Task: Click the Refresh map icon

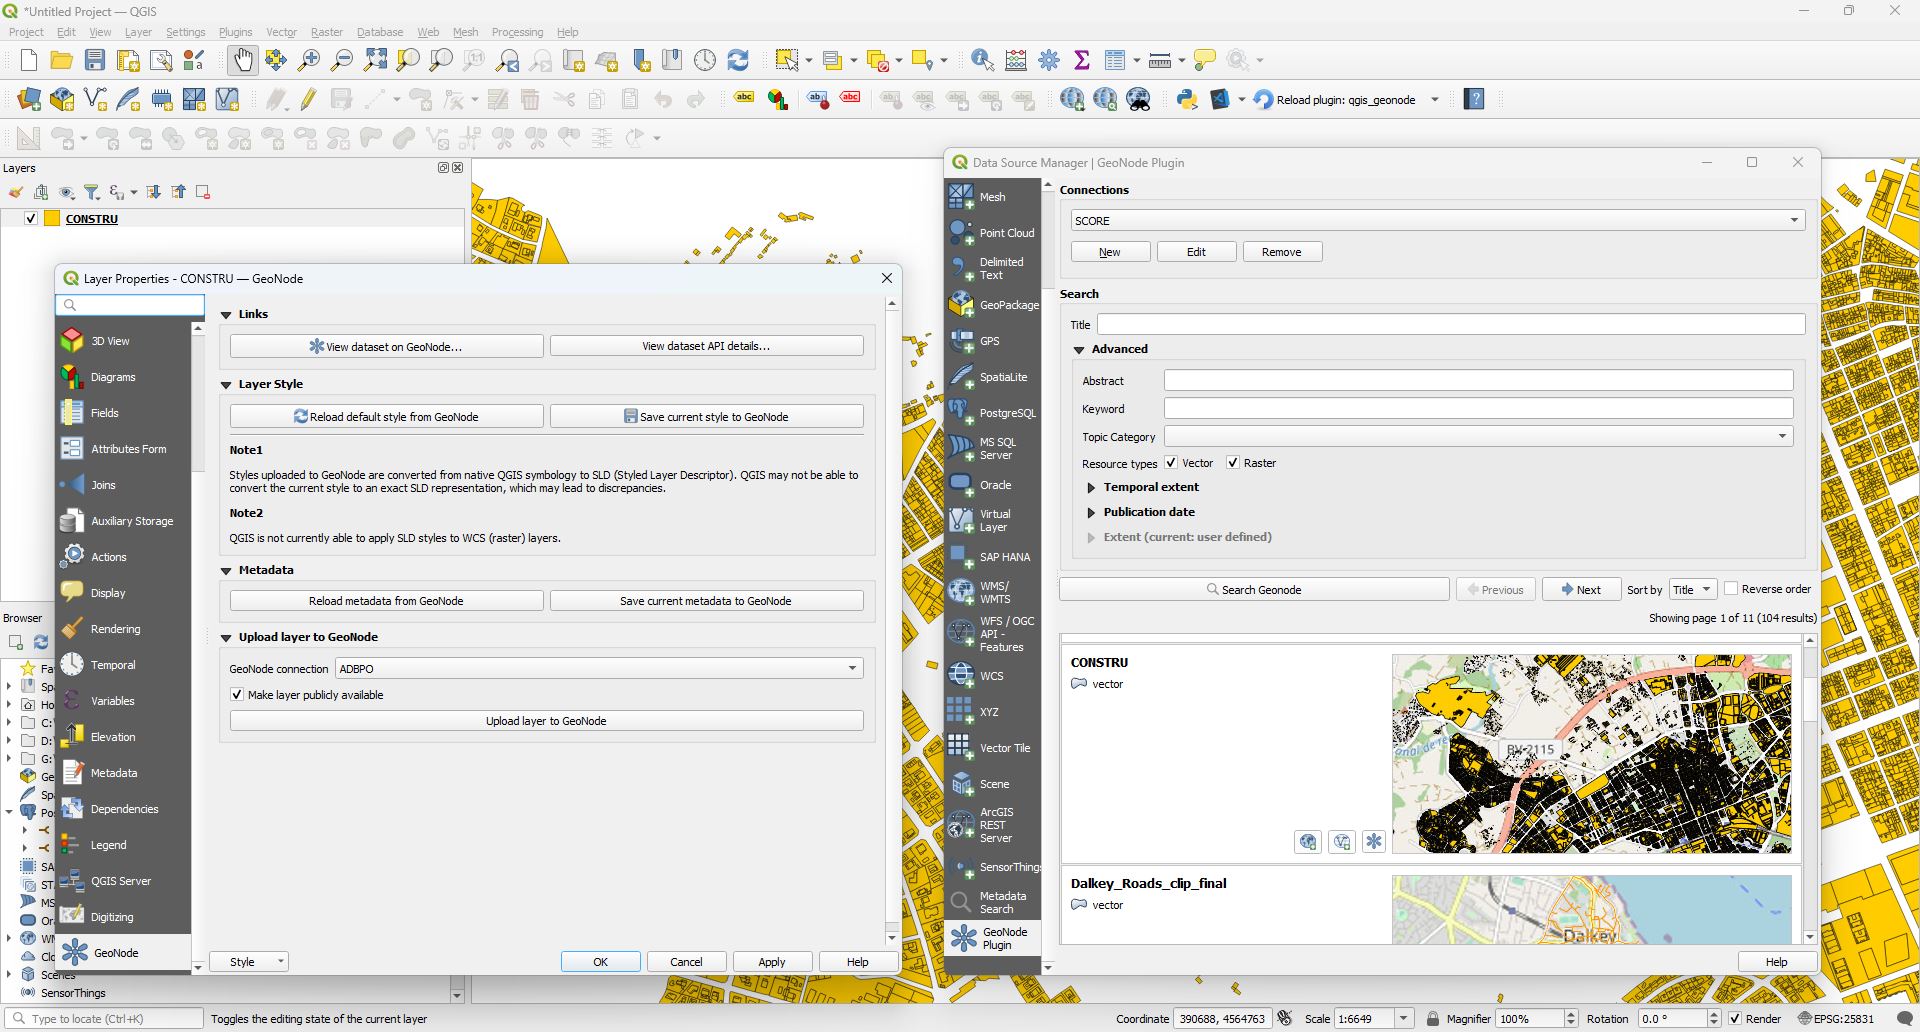Action: 738,60
